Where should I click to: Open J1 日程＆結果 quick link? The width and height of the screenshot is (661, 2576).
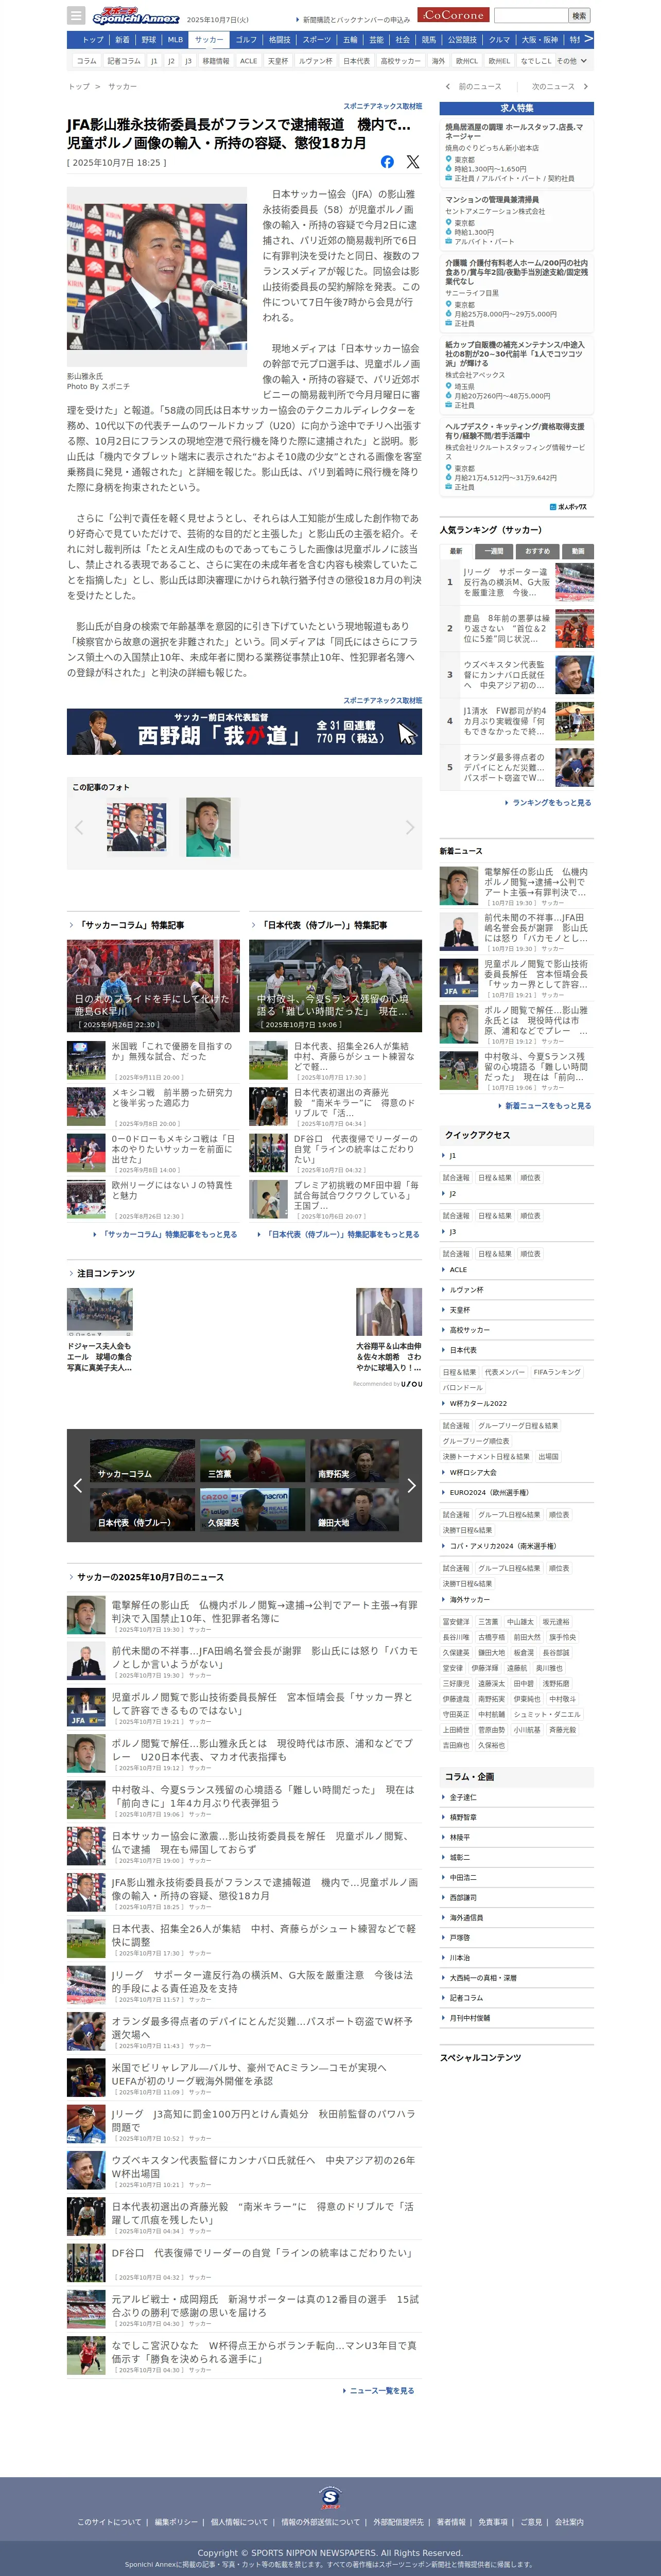494,1178
